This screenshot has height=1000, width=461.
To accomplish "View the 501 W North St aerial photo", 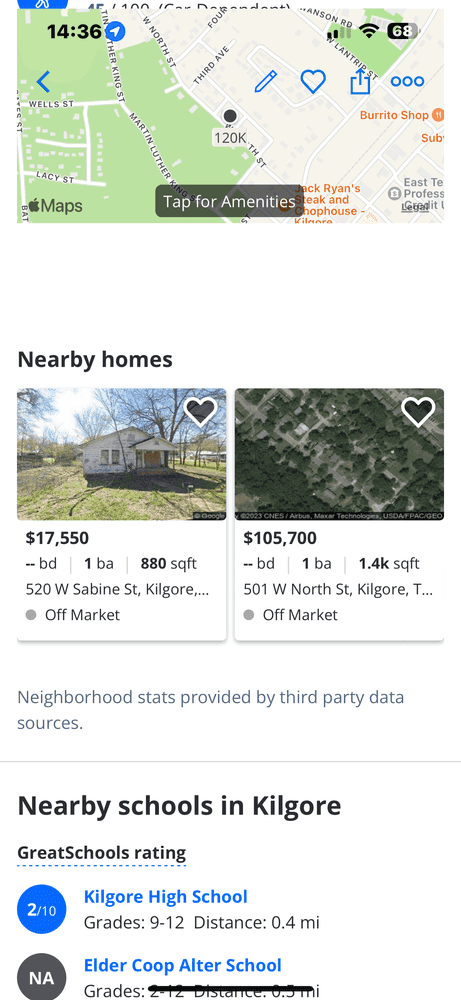I will (339, 454).
